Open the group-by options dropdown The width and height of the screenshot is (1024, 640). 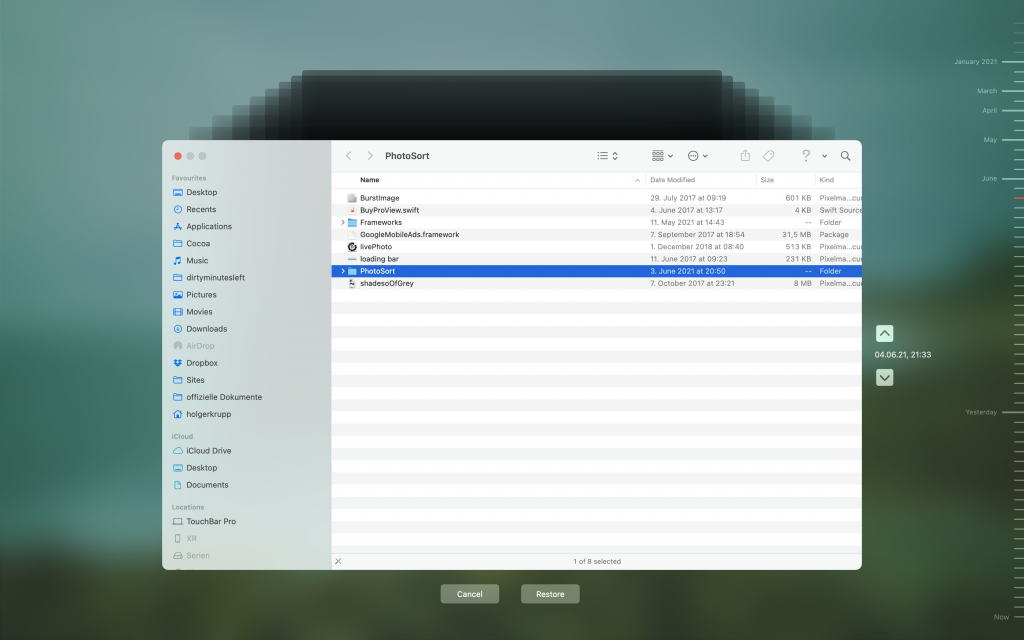(x=662, y=156)
